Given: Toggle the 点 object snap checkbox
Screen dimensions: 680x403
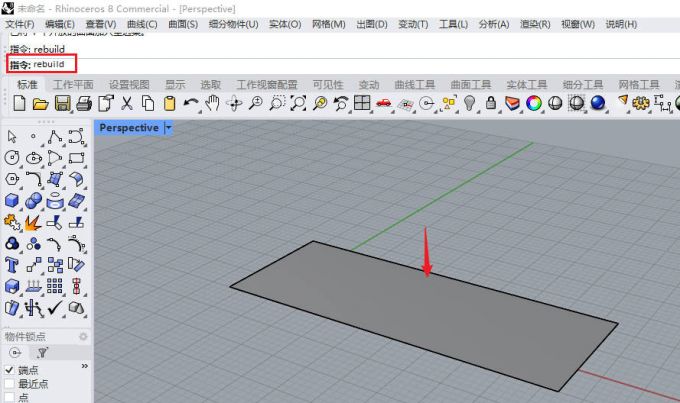Looking at the screenshot, I should tap(9, 397).
